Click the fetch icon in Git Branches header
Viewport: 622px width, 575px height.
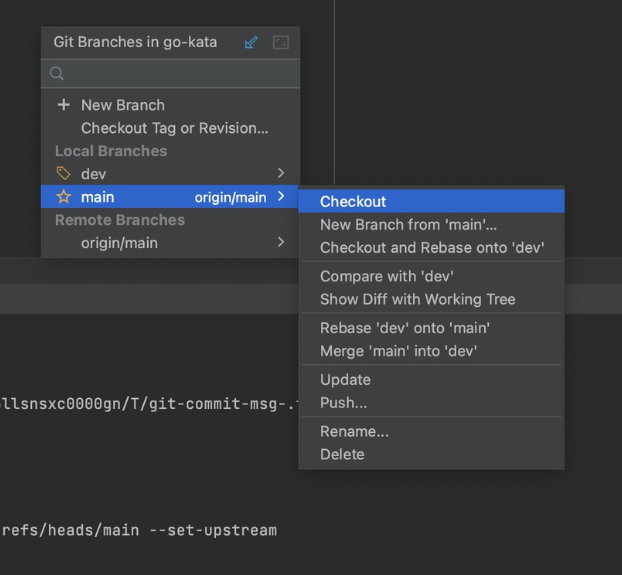tap(251, 43)
